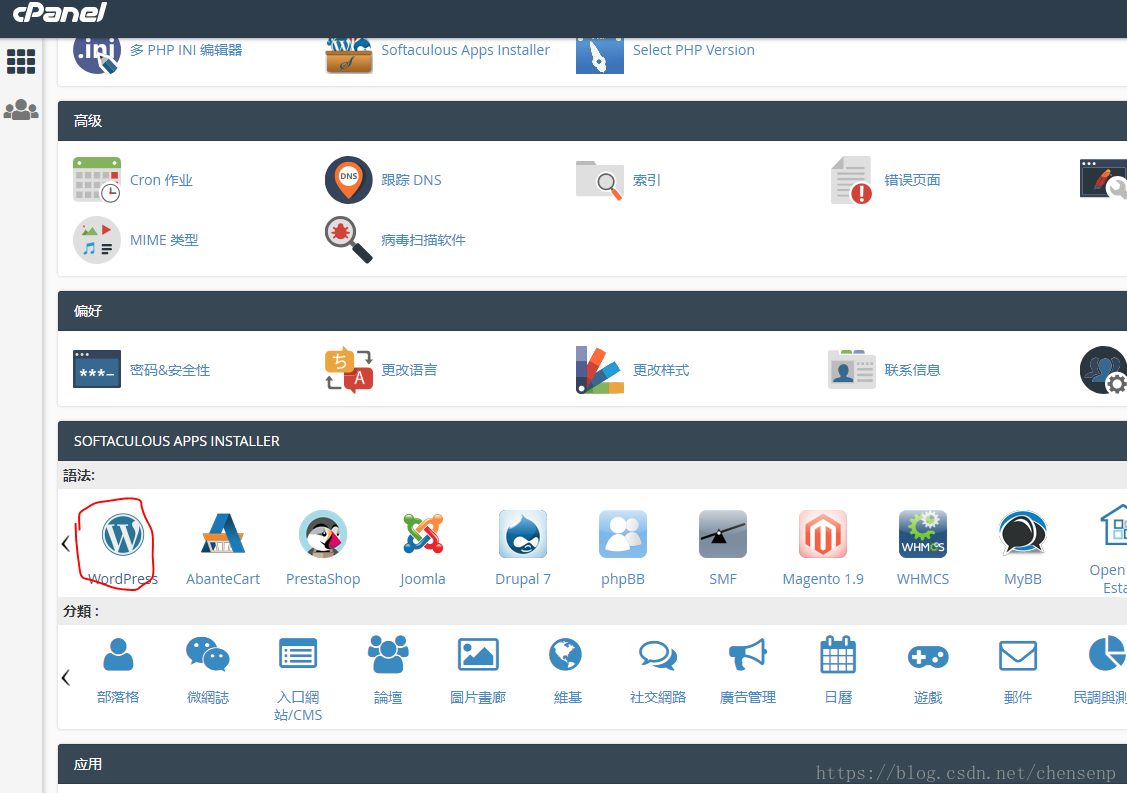Open the 索引 folder search icon
Viewport: 1127px width, 793px height.
tap(599, 180)
